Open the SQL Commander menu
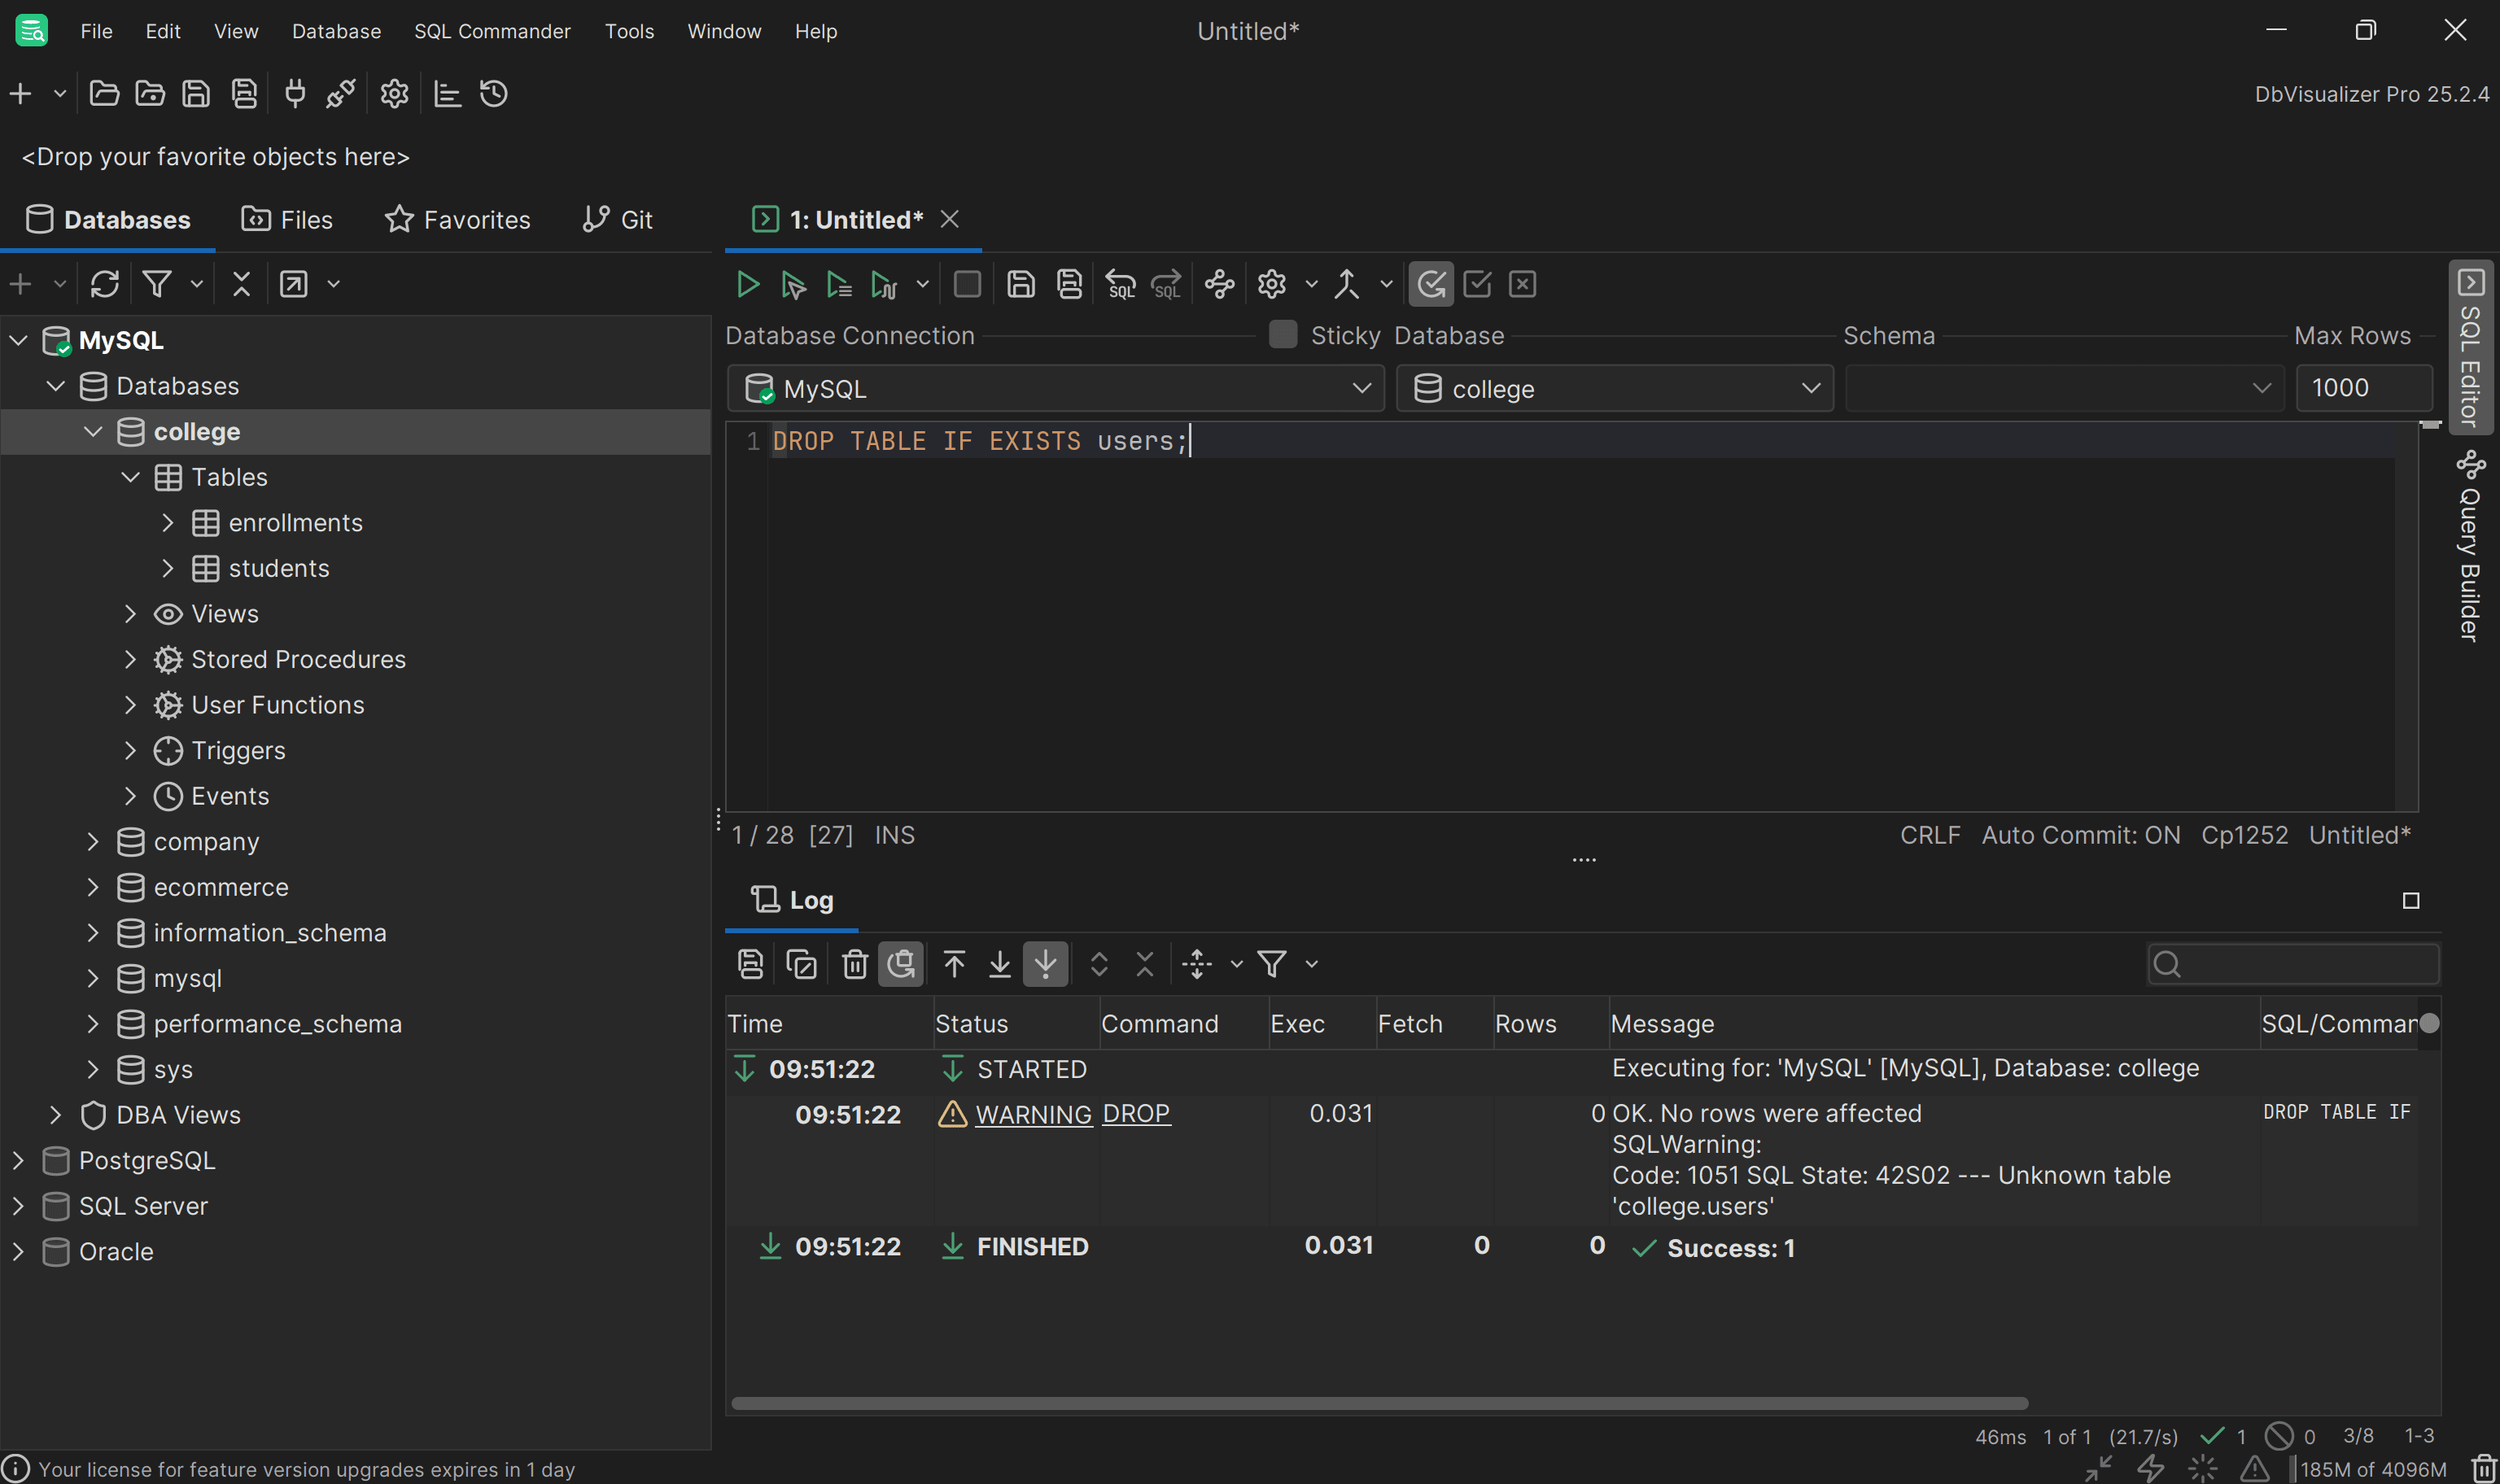 coord(492,31)
